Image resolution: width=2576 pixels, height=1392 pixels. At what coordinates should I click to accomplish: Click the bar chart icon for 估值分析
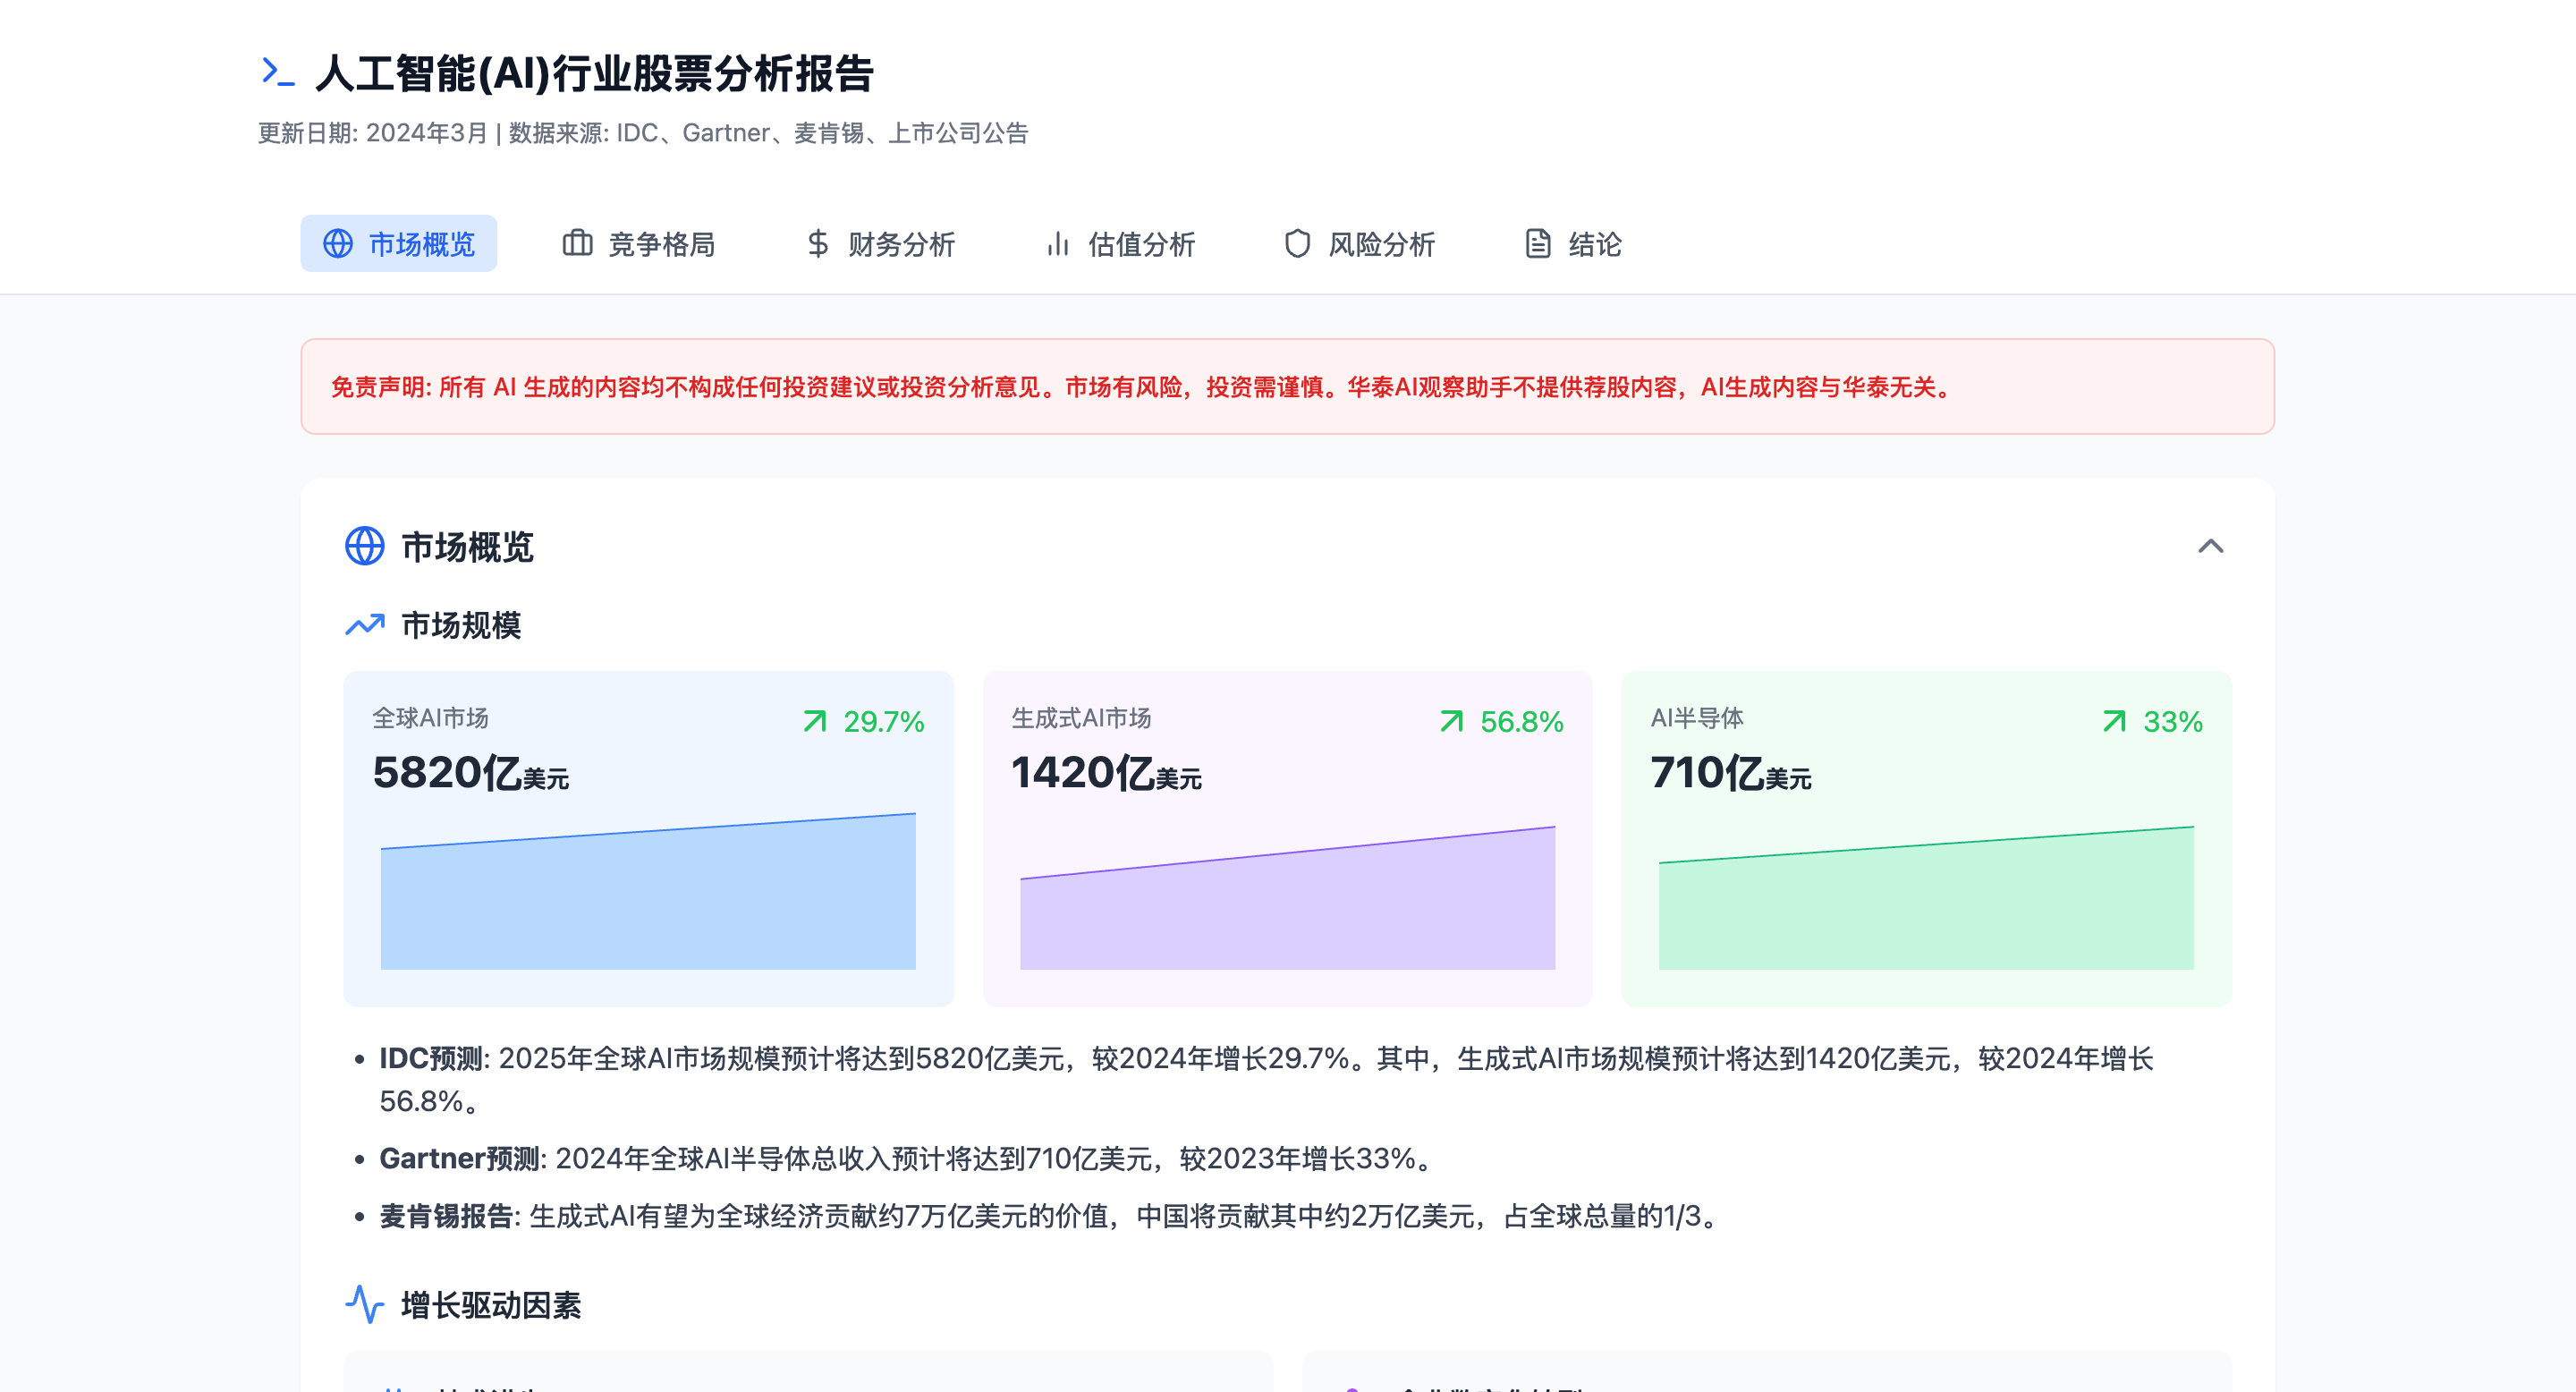1058,243
